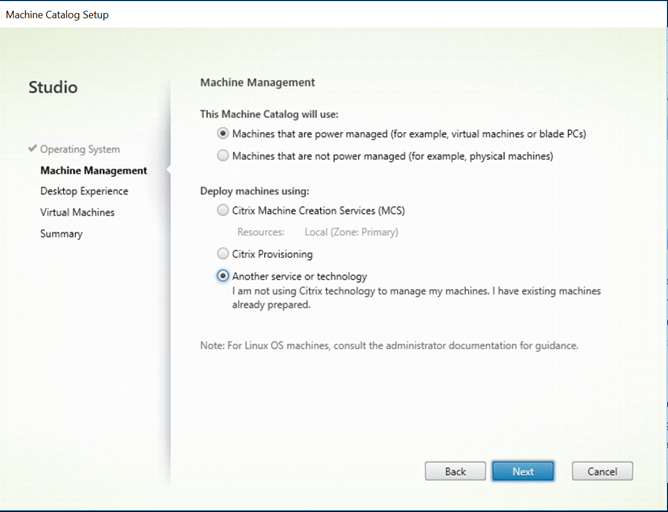The width and height of the screenshot is (668, 512).
Task: Select Another service or technology option
Action: point(223,276)
